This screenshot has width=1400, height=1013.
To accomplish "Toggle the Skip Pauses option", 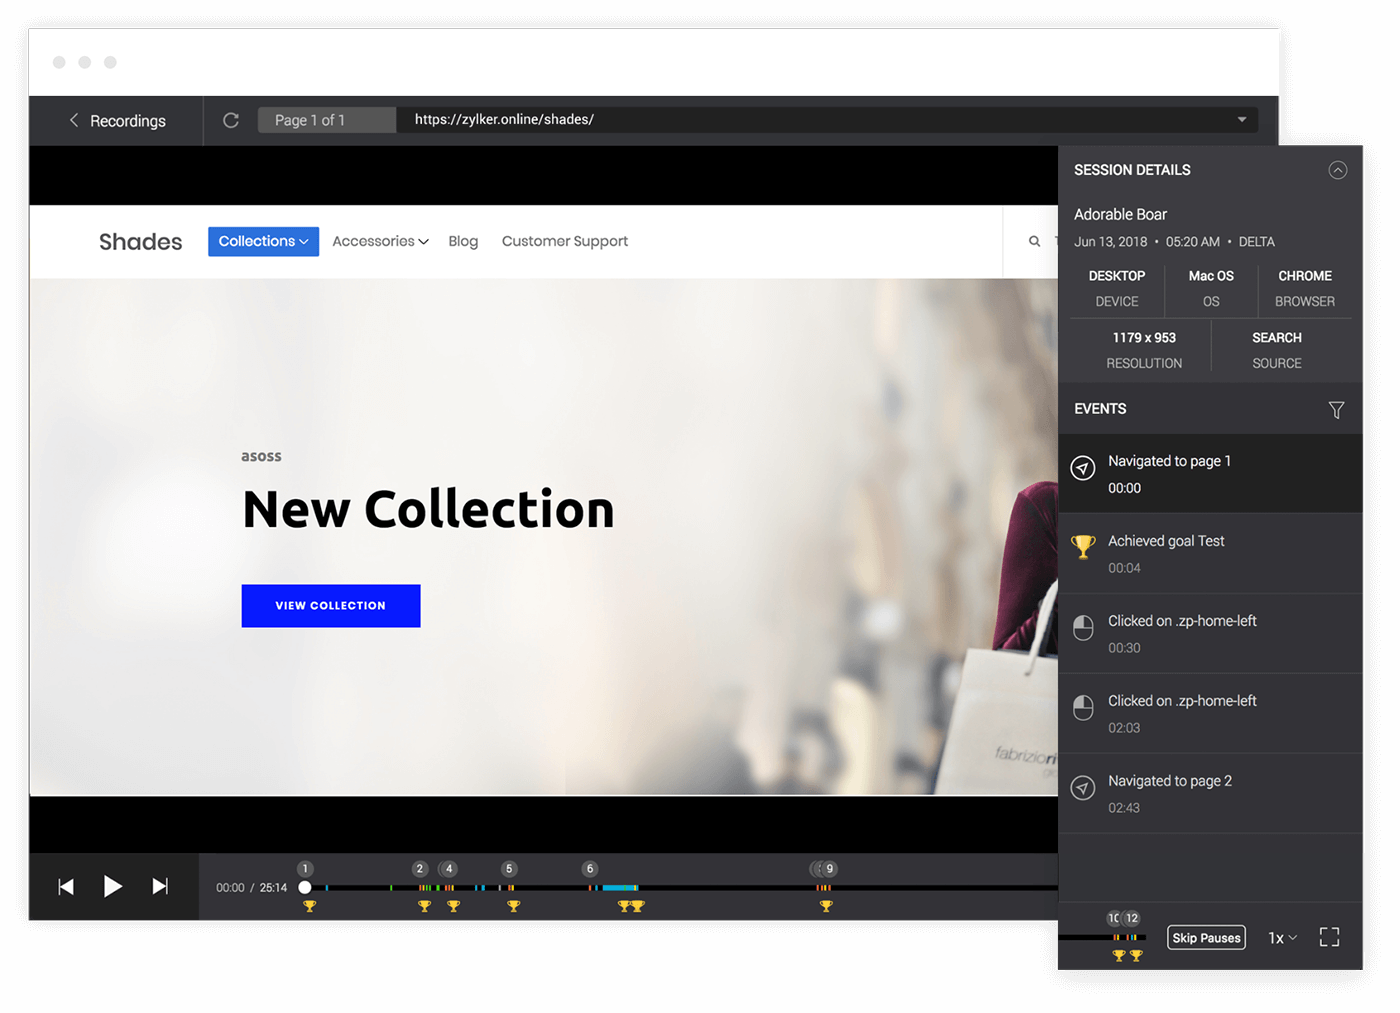I will tap(1206, 938).
